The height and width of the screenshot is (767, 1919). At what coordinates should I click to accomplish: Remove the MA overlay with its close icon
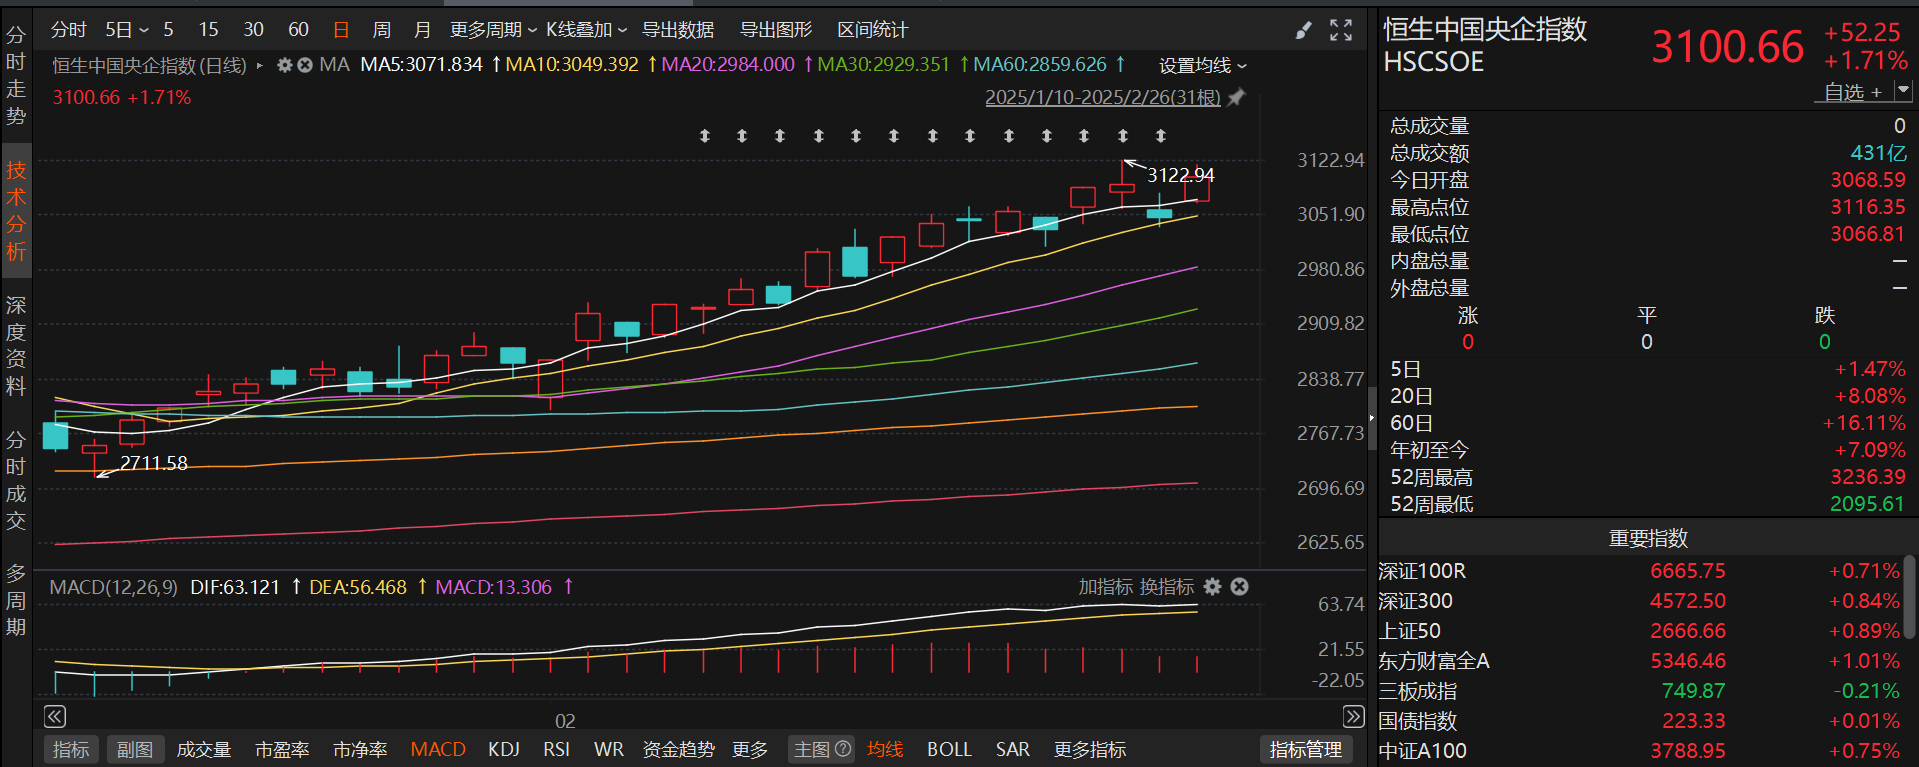click(305, 65)
